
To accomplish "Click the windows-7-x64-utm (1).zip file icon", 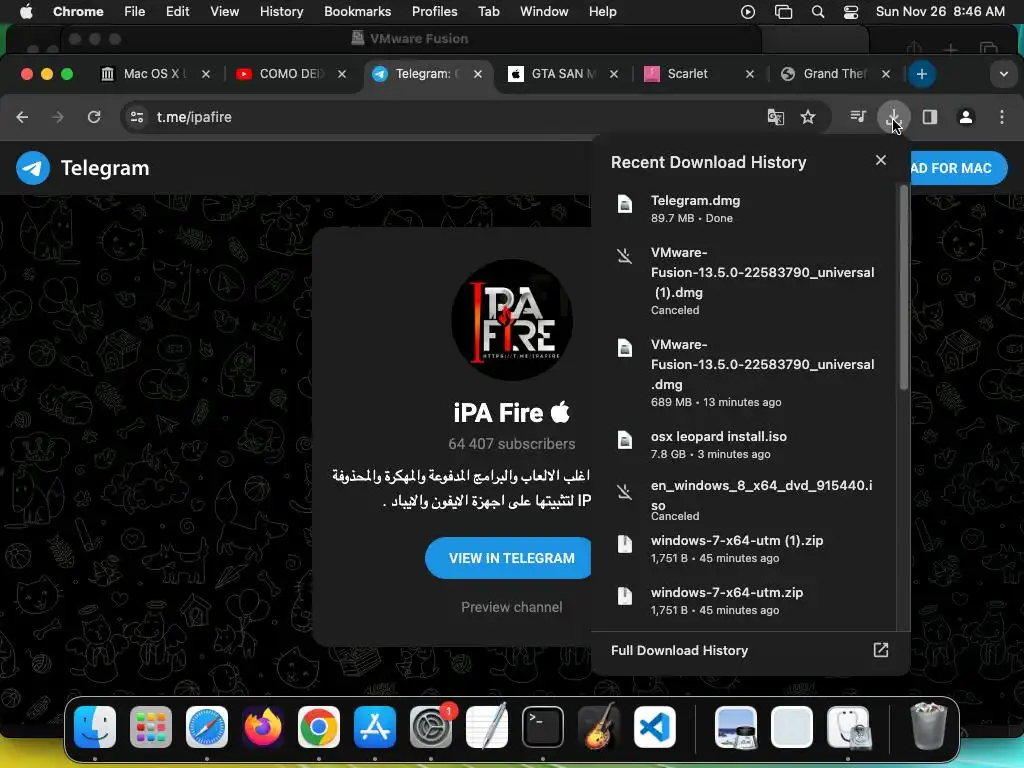I will click(625, 544).
